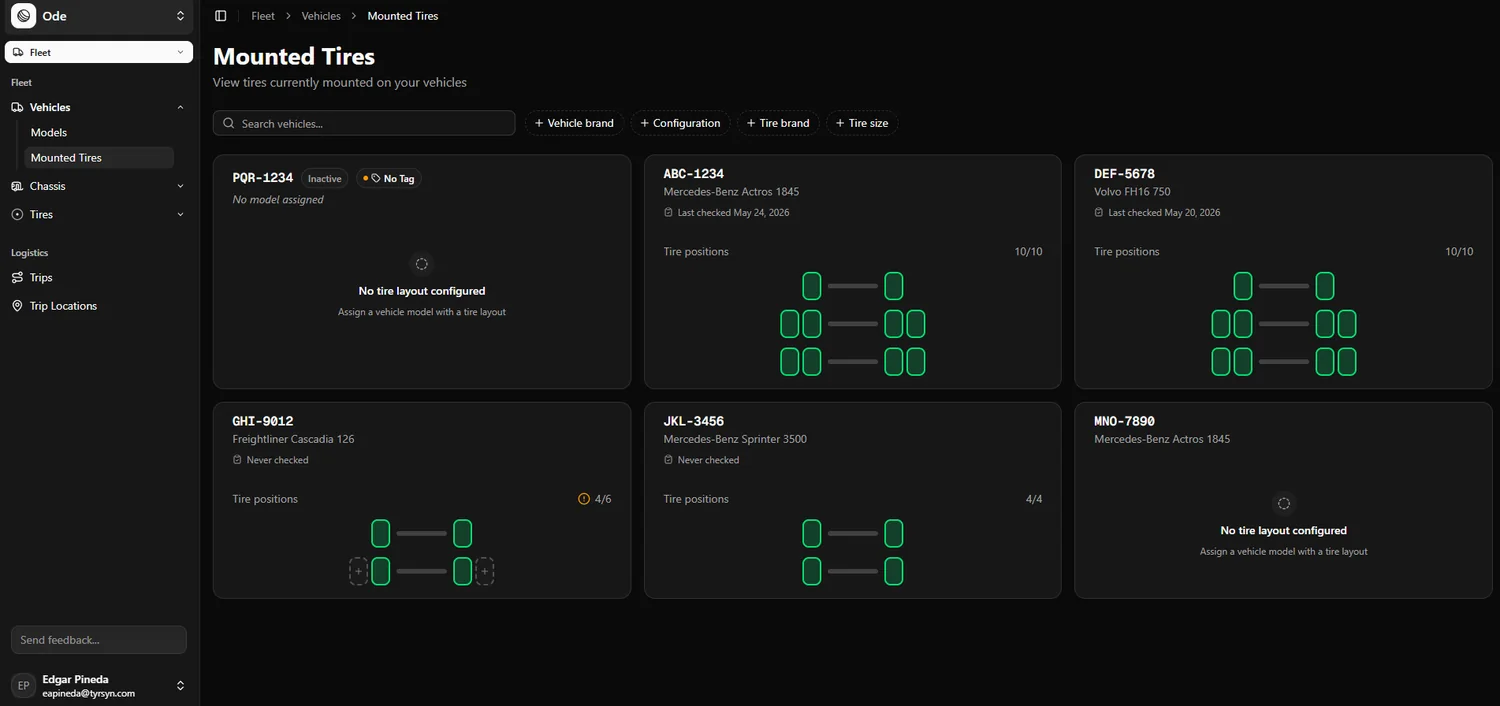Open the Fleet selector dropdown
This screenshot has width=1500, height=706.
(x=99, y=52)
